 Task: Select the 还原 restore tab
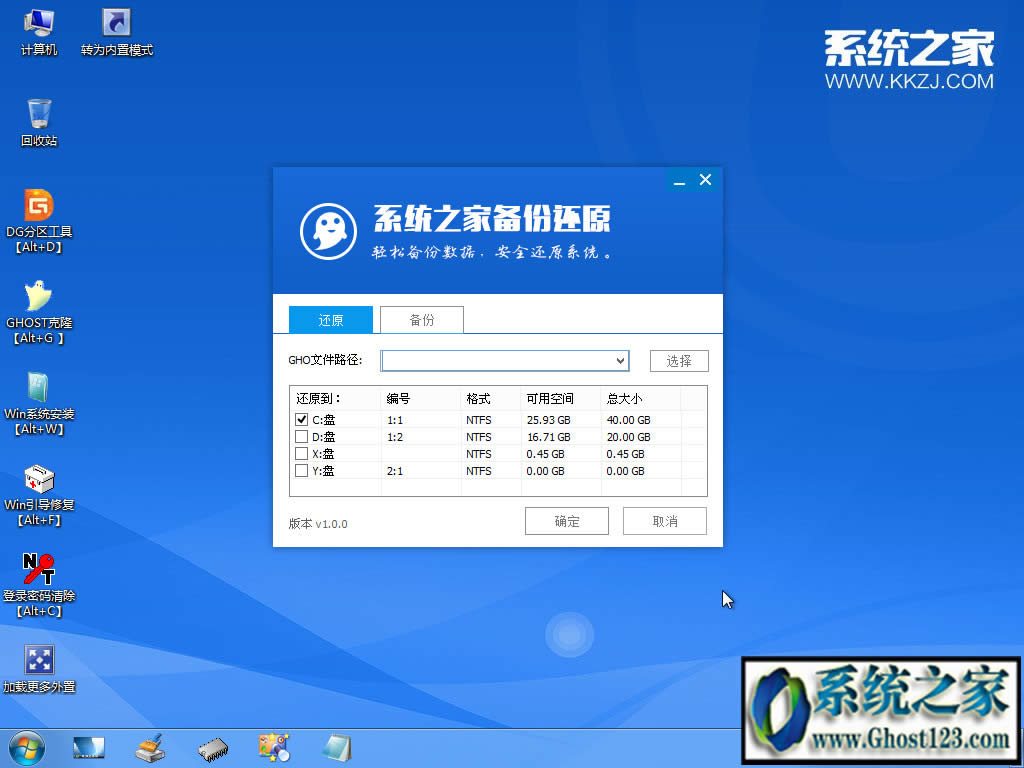coord(330,319)
